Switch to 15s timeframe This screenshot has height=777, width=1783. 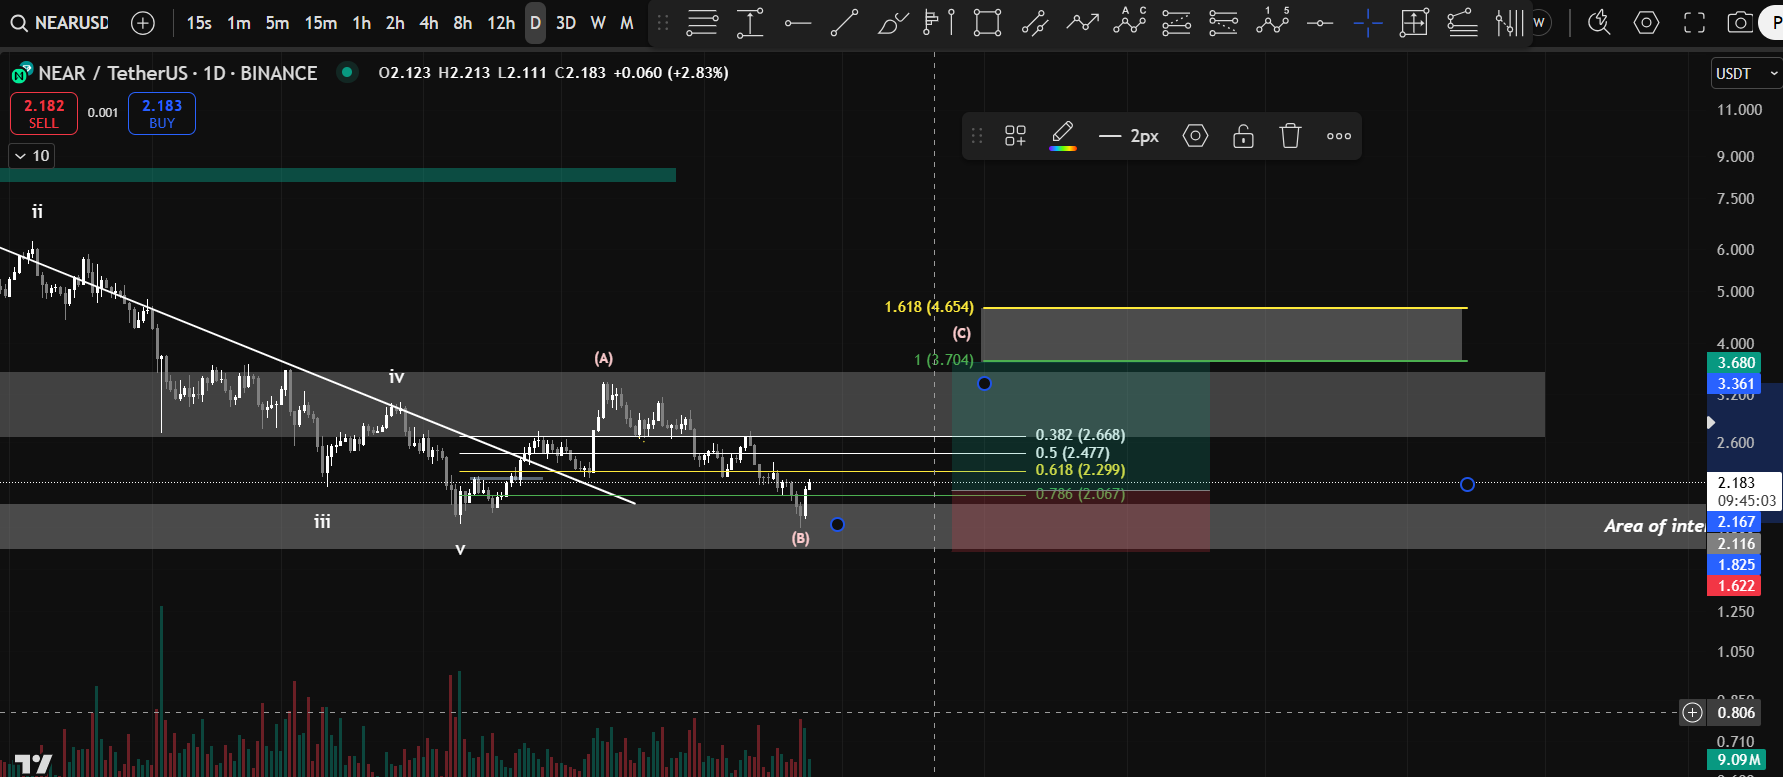[x=199, y=22]
